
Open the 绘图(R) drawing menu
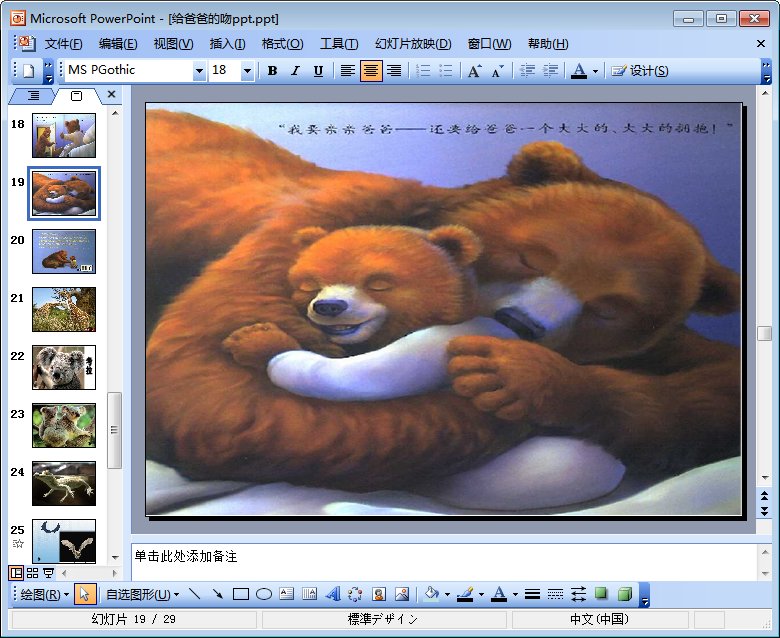[x=44, y=595]
